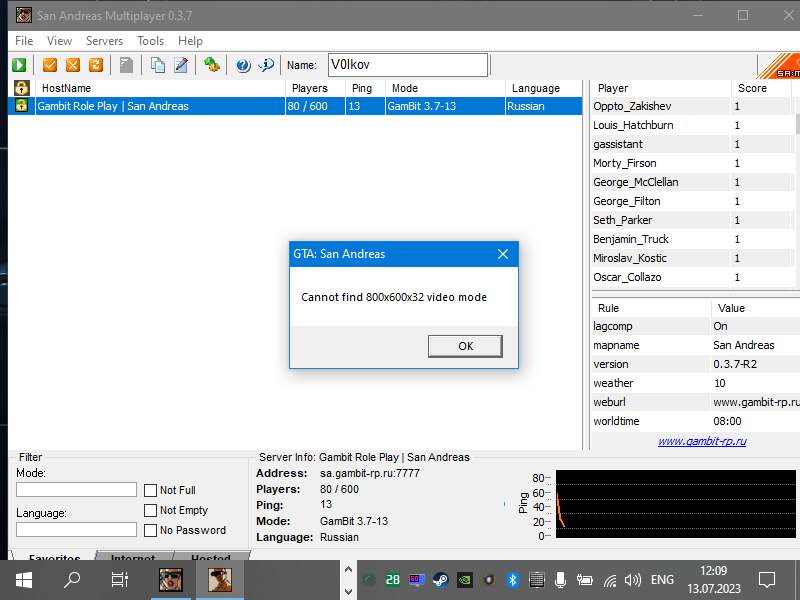Screen dimensions: 800x600
Task: Click the blue Help question mark icon
Action: coord(243,65)
